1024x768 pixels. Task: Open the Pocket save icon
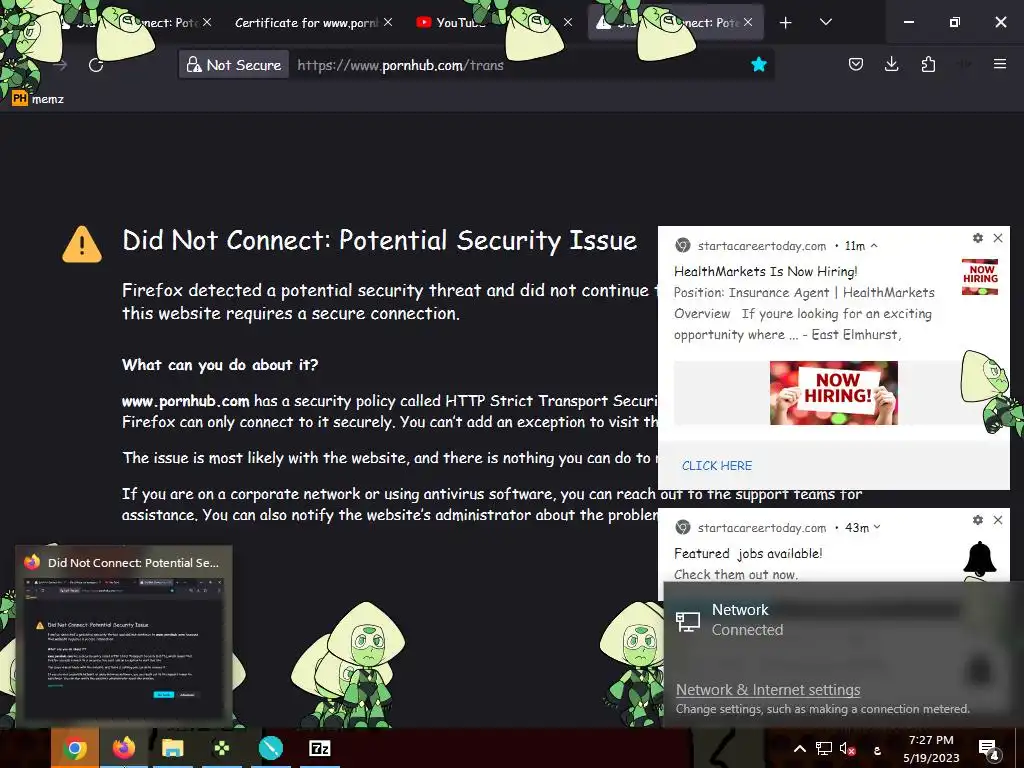(x=856, y=64)
